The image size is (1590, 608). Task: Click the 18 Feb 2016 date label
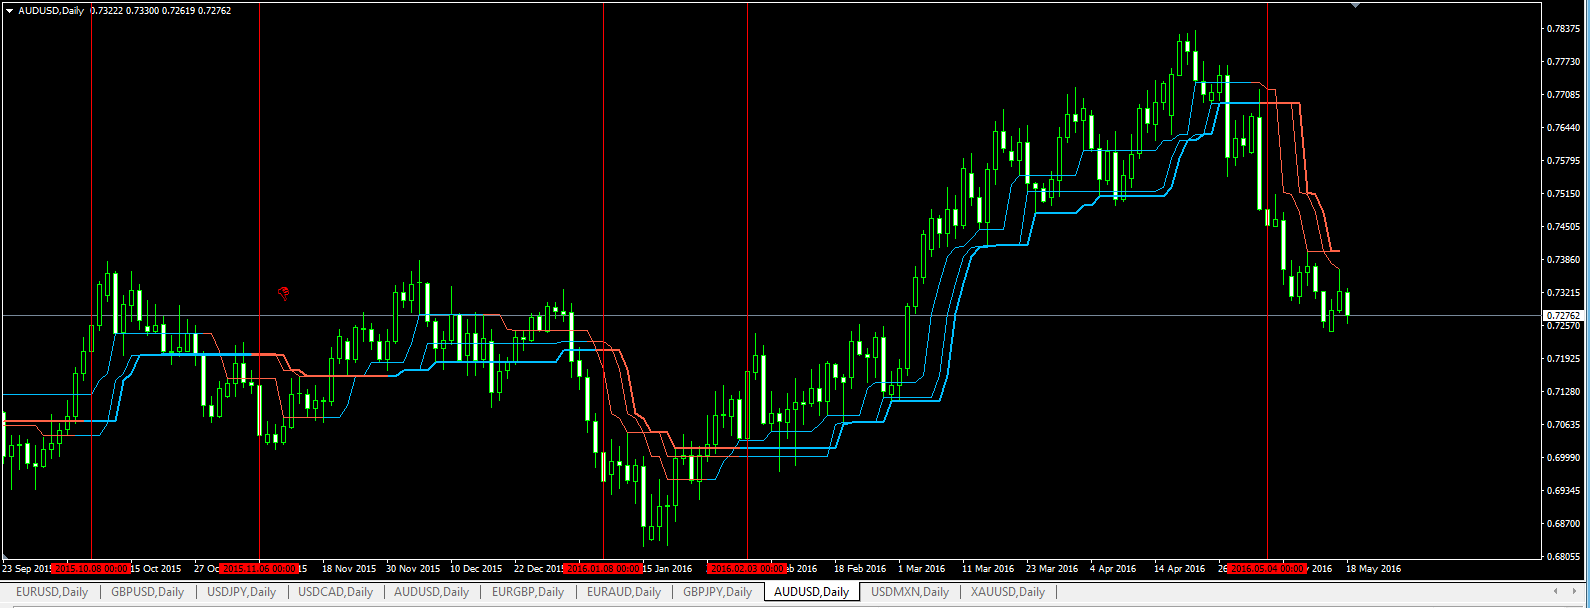[x=860, y=568]
